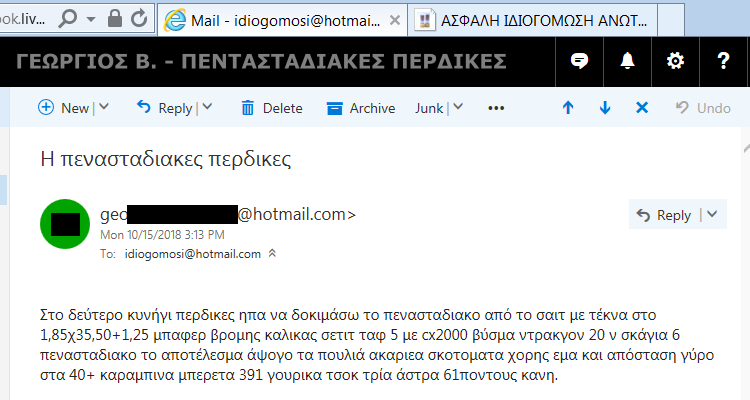This screenshot has height=400, width=750.
Task: Go to next message with the down arrow
Action: tap(605, 108)
